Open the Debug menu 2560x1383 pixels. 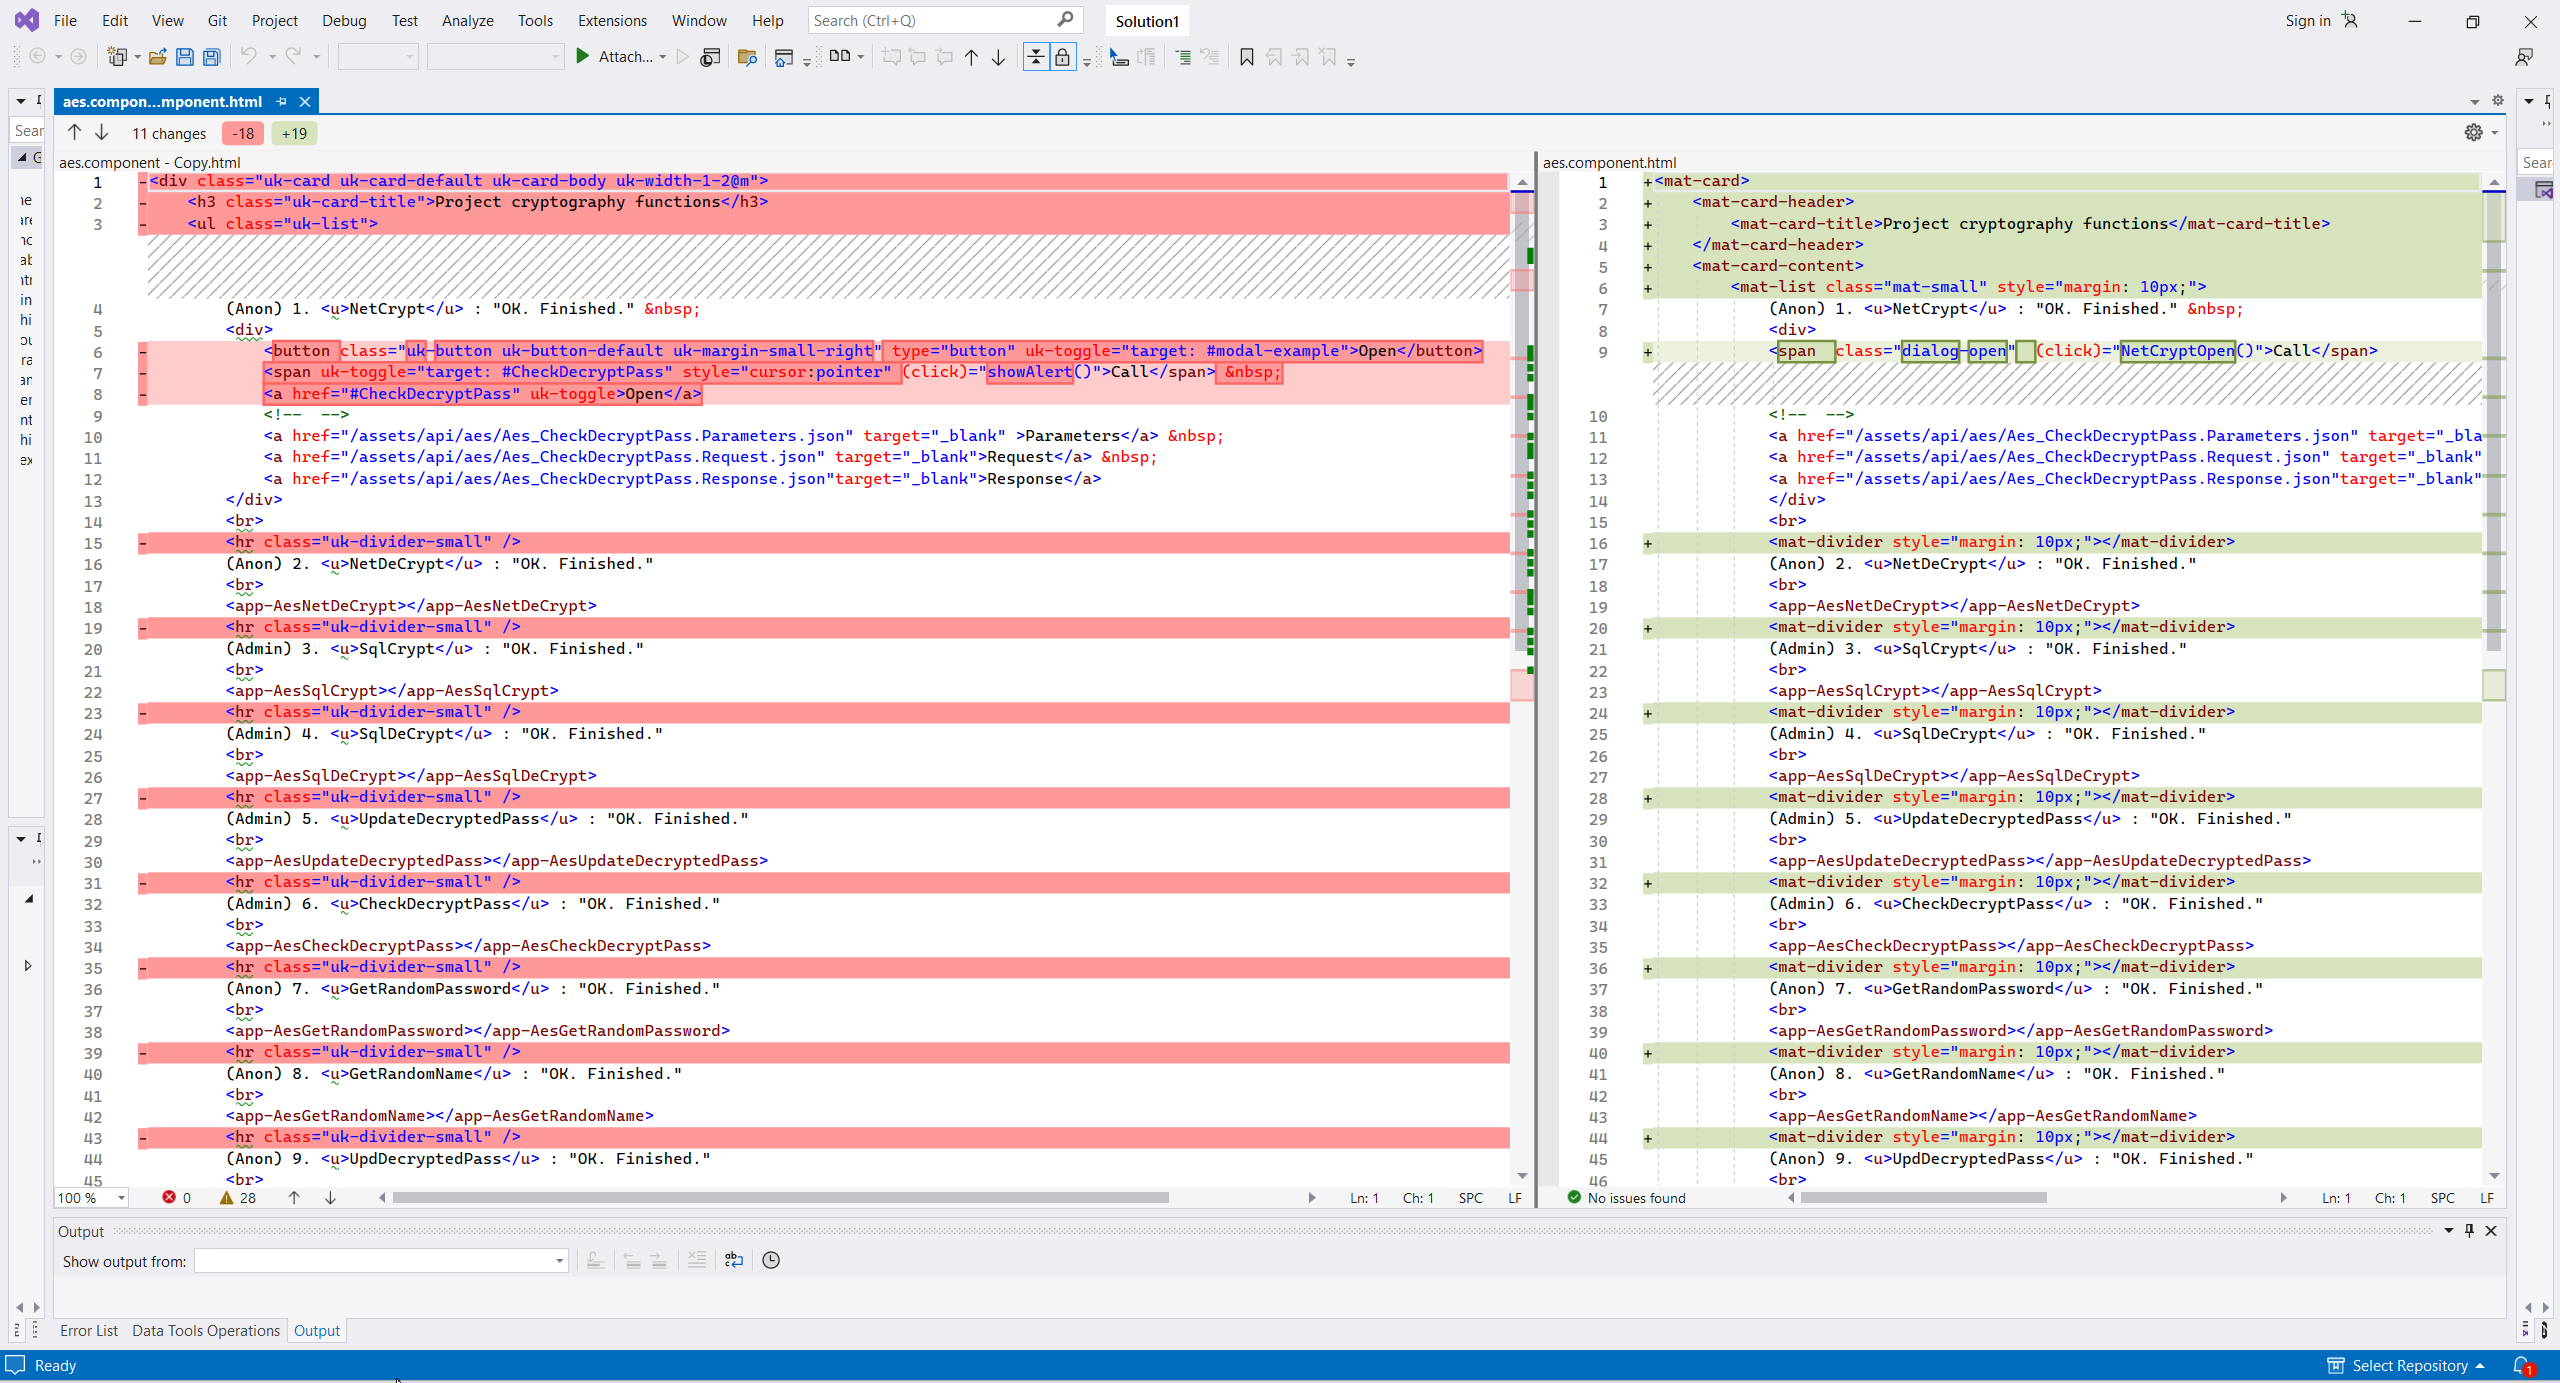click(x=344, y=20)
